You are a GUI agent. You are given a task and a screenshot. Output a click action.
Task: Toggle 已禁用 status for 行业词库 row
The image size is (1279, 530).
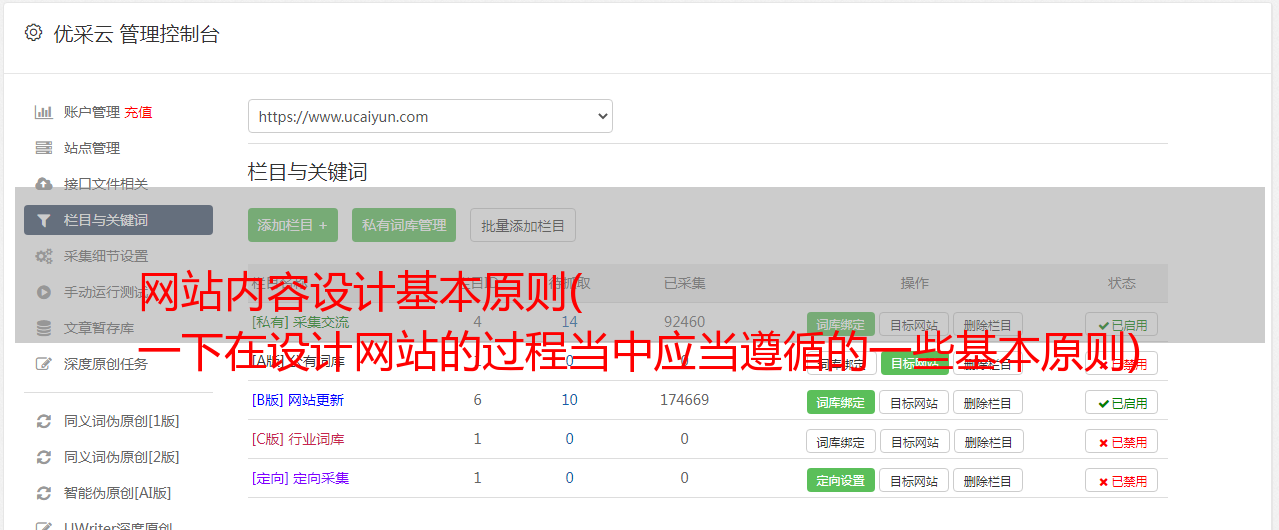(x=1121, y=441)
